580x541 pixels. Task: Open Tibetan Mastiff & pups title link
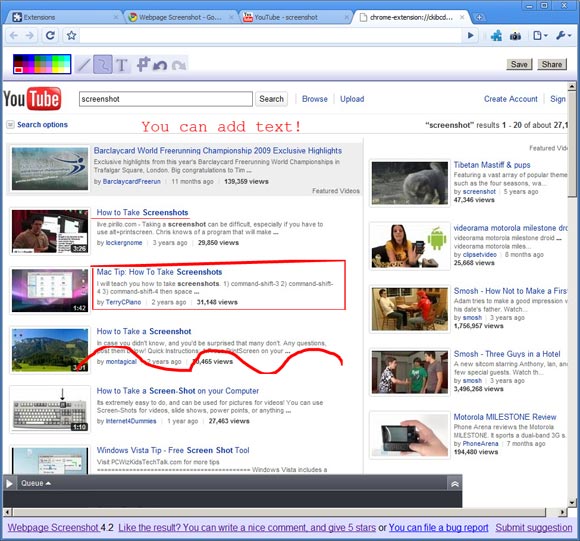pyautogui.click(x=492, y=165)
